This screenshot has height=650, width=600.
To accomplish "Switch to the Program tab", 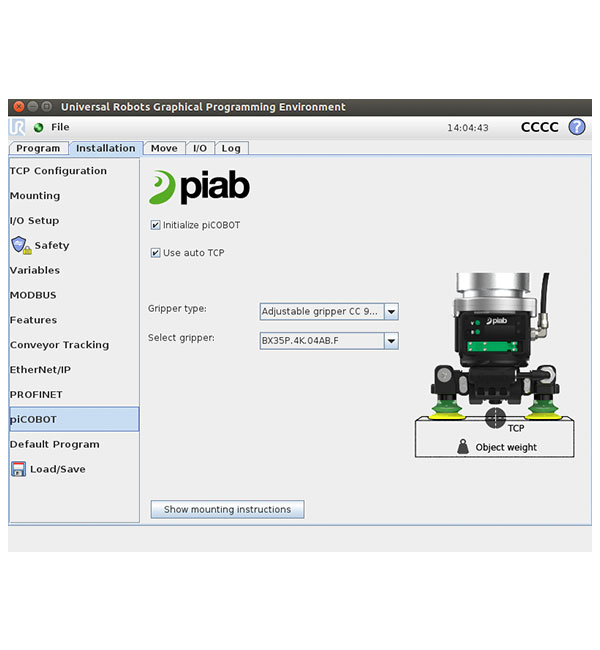I will coord(38,148).
